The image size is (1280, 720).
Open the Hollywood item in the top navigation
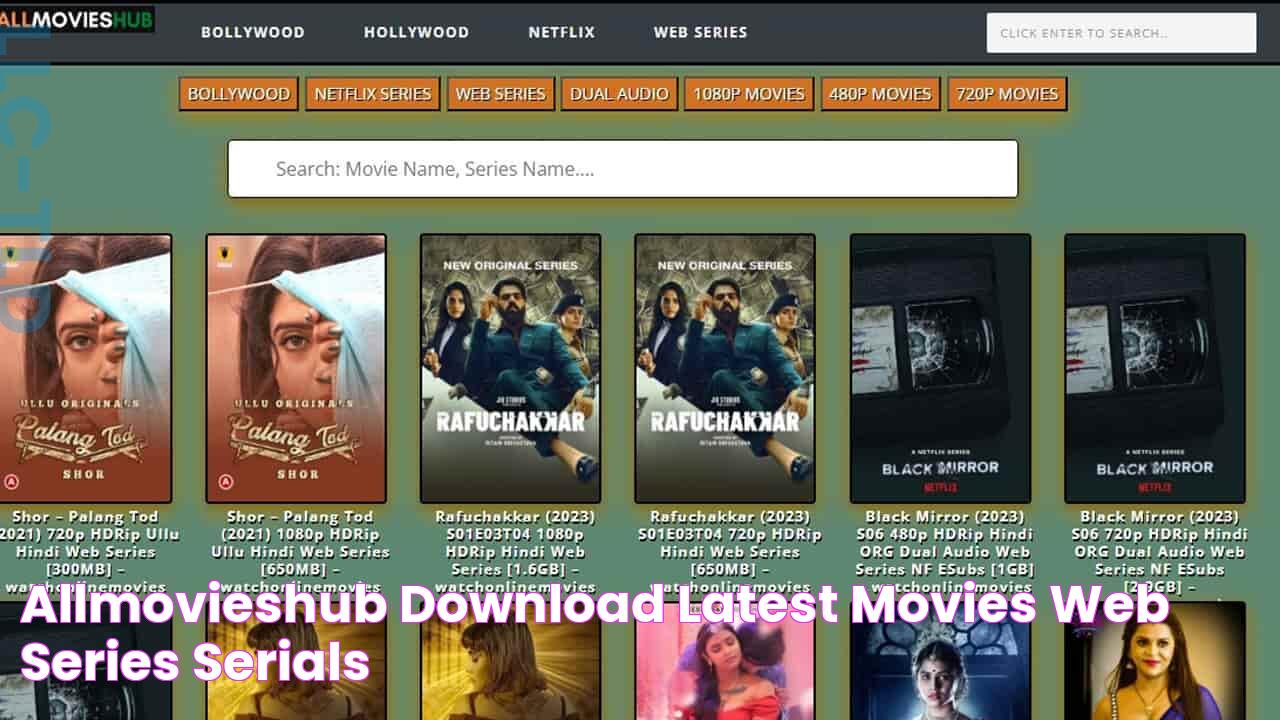[416, 32]
